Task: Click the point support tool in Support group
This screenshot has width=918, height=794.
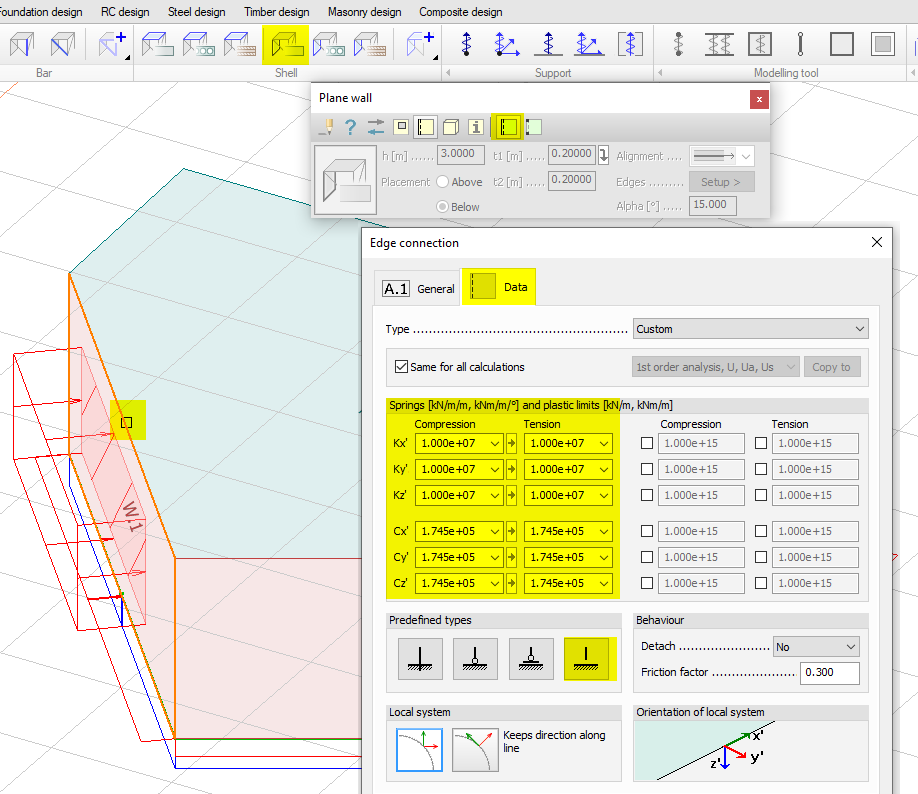Action: click(x=466, y=44)
